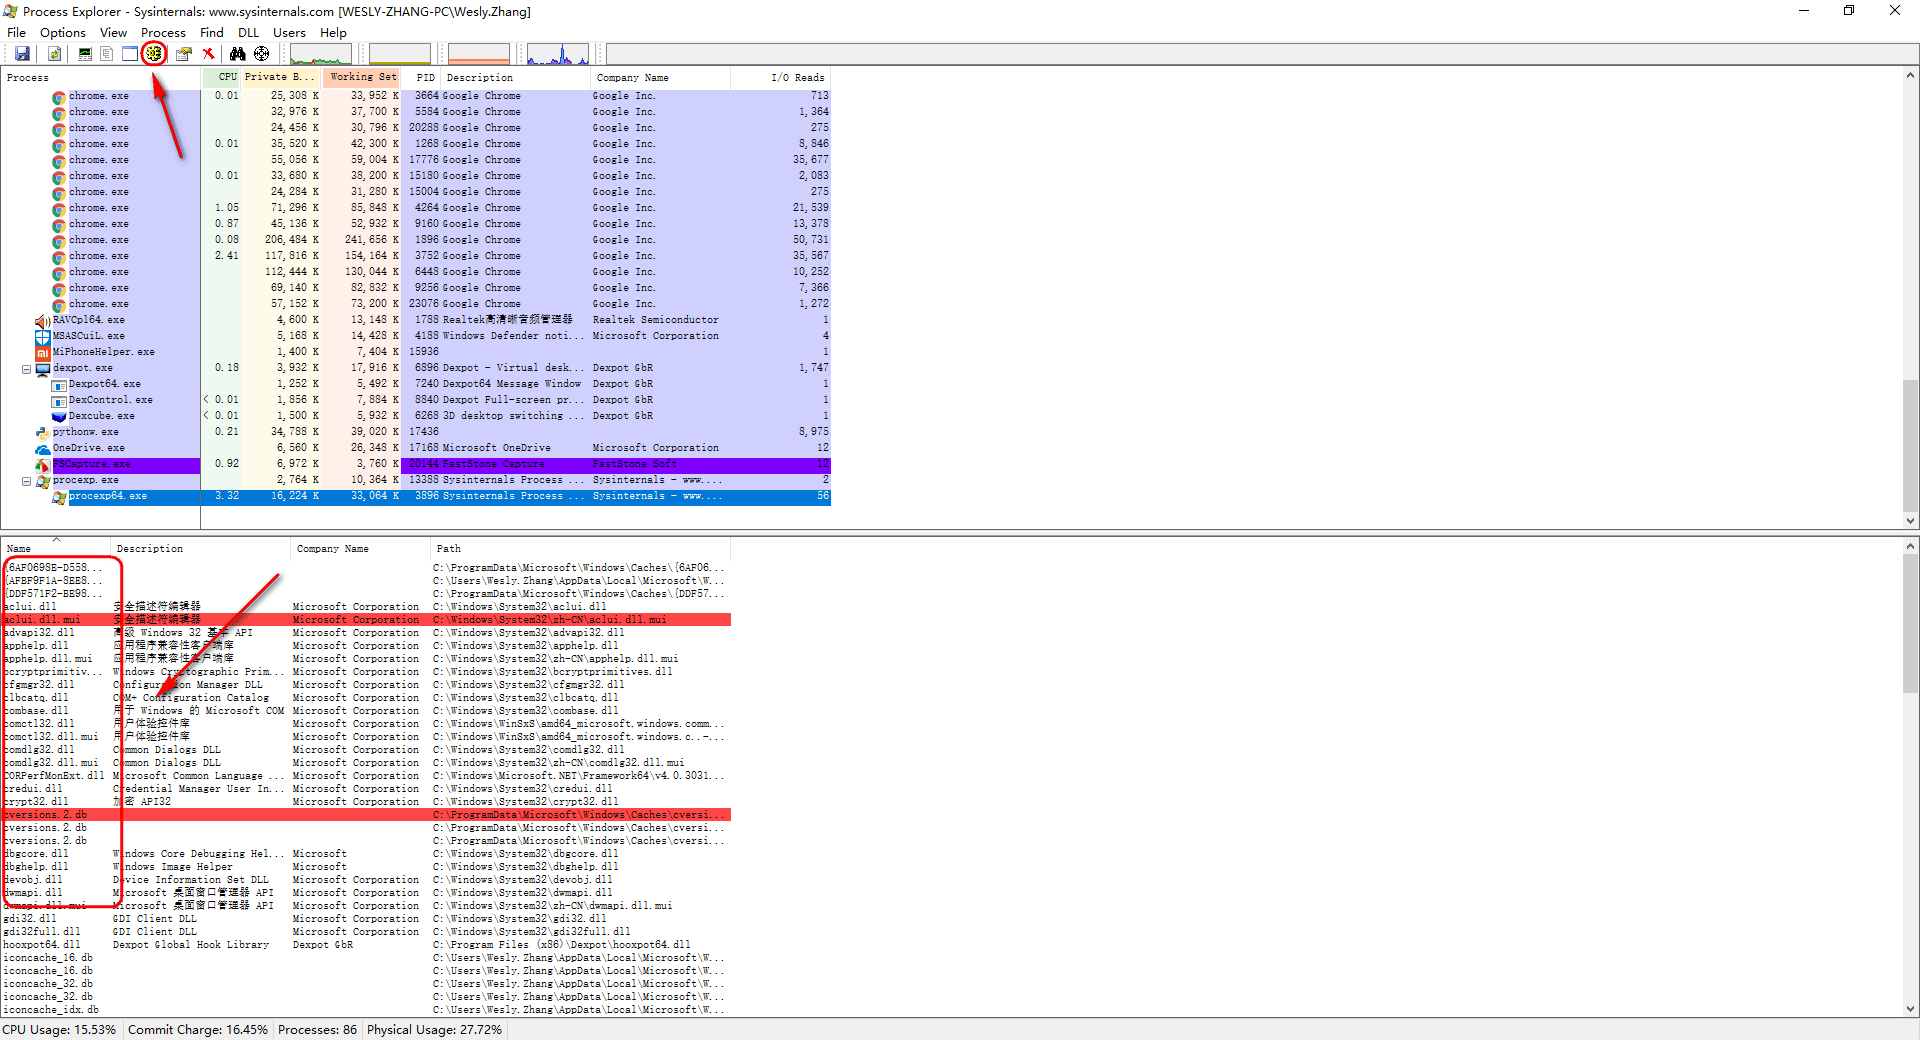Open the Options menu
Screen dimensions: 1920x1040
pyautogui.click(x=63, y=32)
